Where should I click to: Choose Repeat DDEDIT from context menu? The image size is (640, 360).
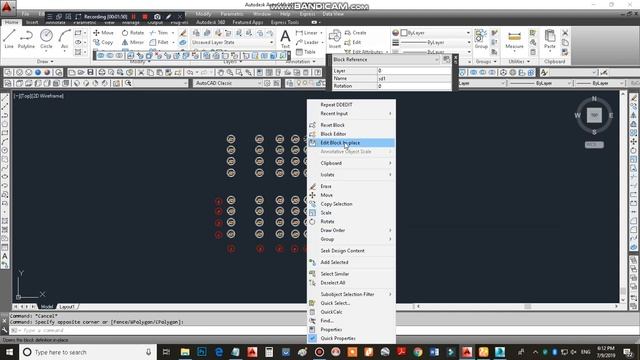(351, 105)
